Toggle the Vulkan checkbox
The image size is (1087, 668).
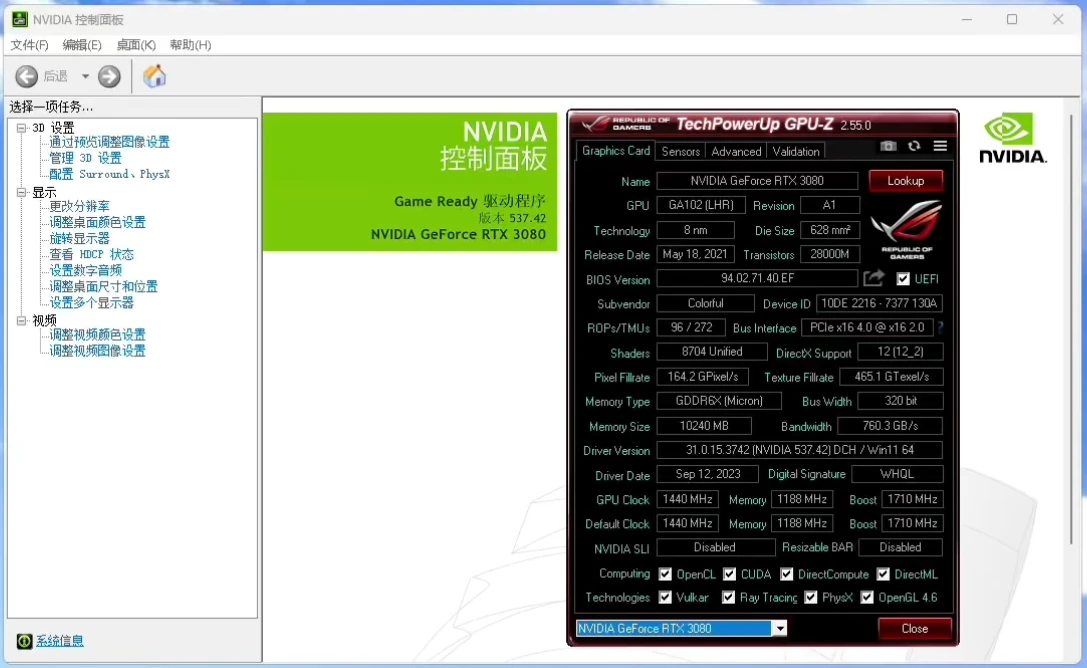665,597
